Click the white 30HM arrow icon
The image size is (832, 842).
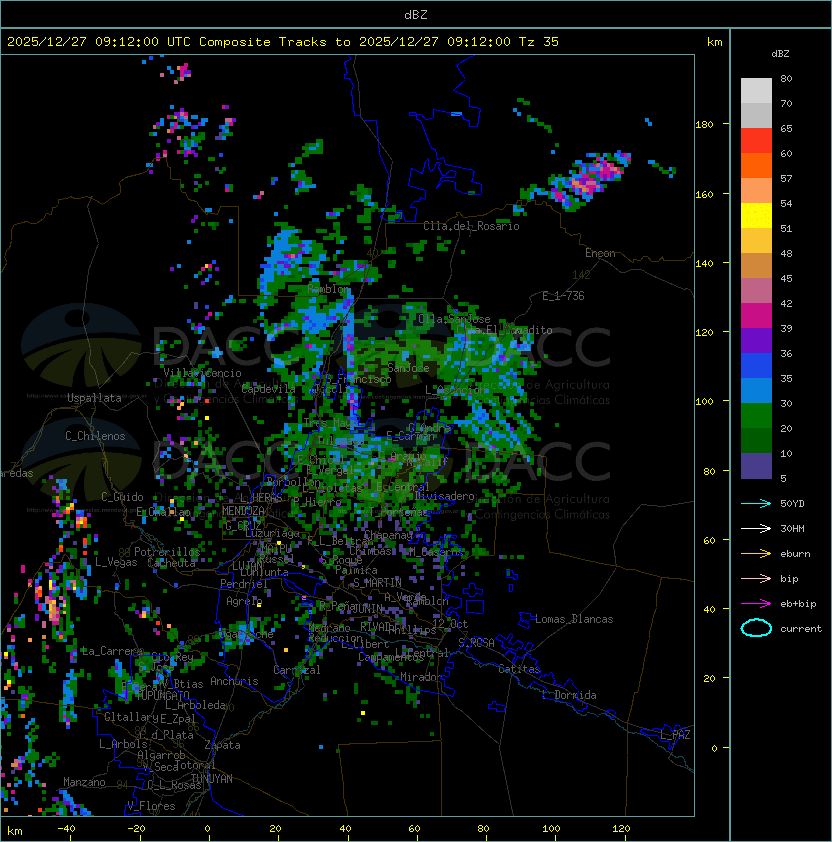tap(756, 528)
